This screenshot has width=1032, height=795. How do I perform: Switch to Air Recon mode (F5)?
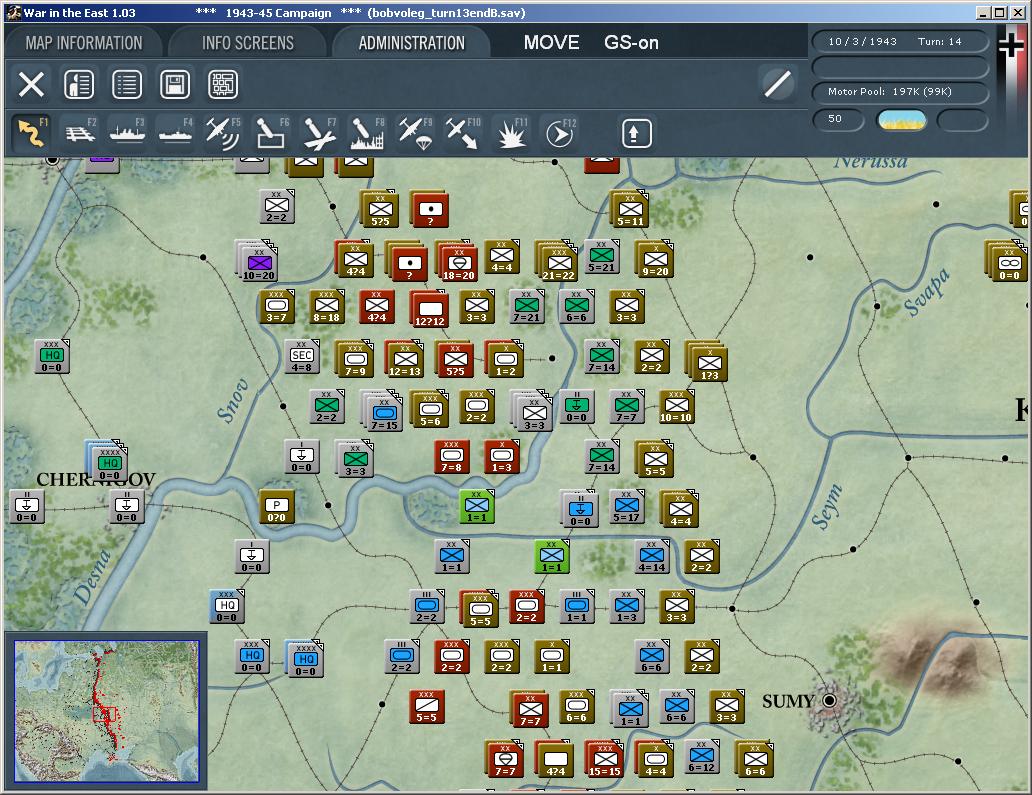click(x=223, y=132)
